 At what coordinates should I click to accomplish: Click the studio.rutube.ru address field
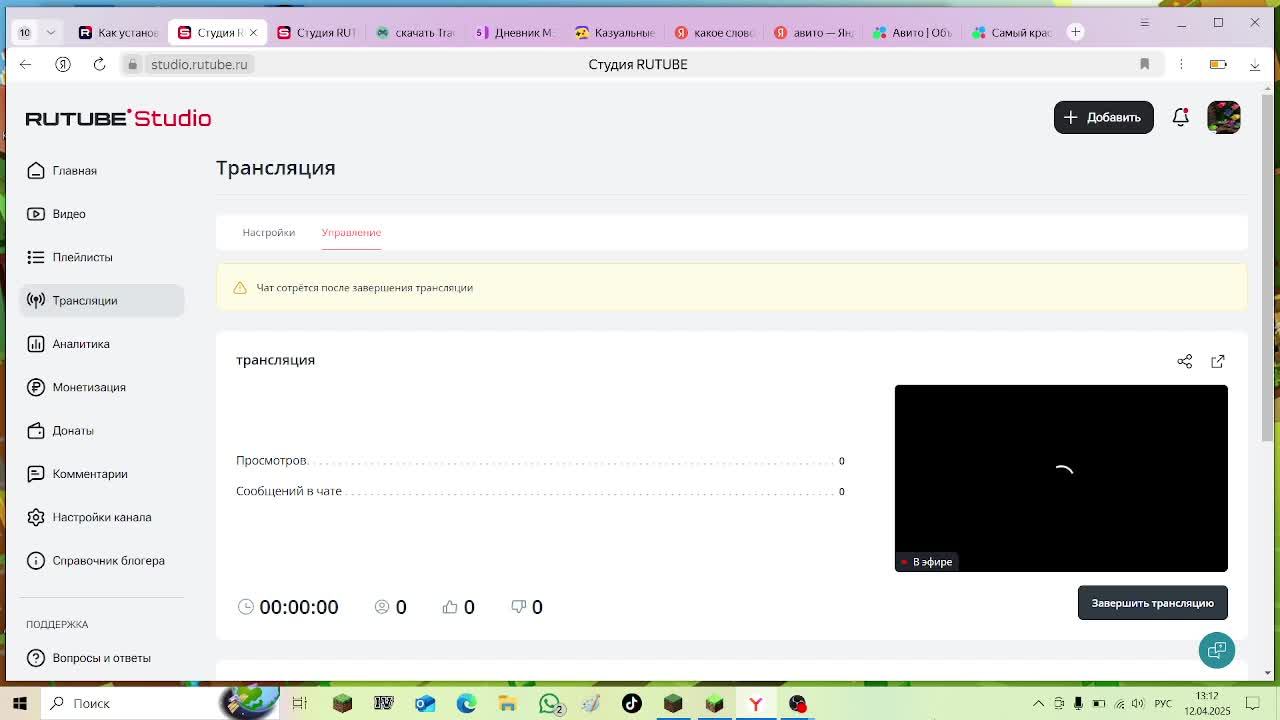tap(199, 64)
